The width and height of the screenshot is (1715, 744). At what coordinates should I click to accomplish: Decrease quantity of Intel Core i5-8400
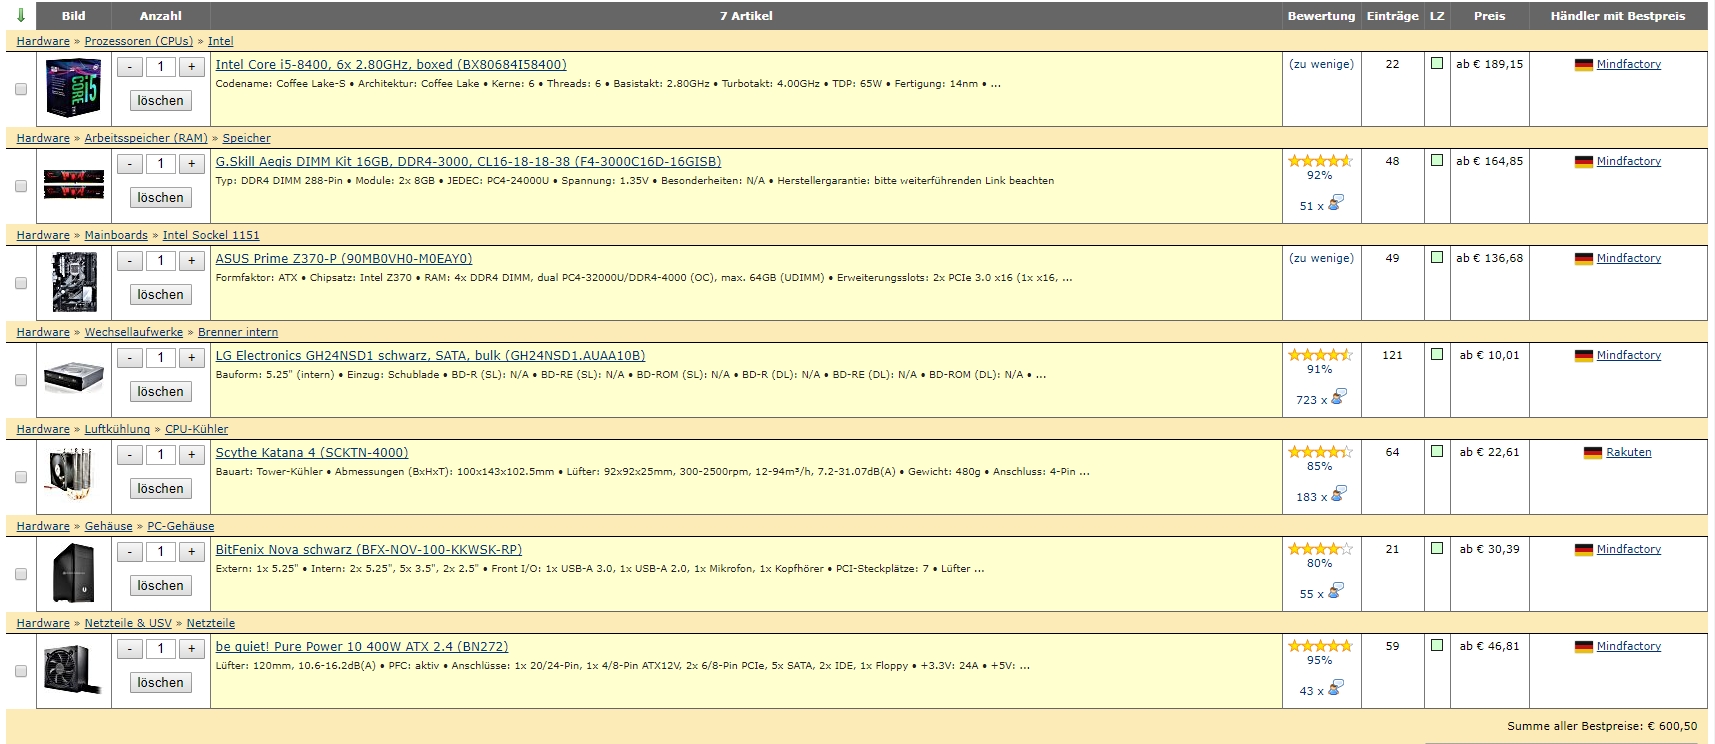point(130,67)
